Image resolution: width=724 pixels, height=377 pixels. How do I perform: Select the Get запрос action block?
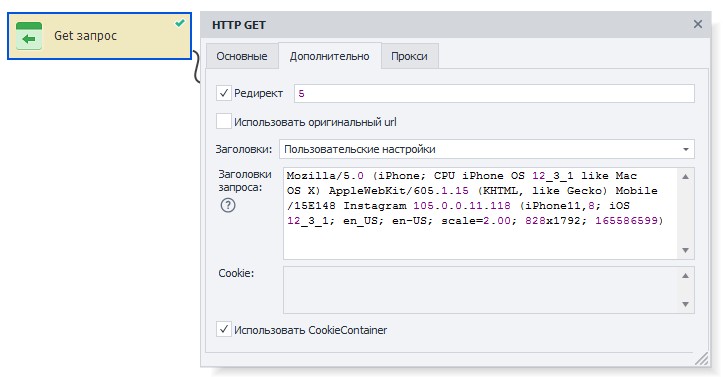tap(99, 36)
